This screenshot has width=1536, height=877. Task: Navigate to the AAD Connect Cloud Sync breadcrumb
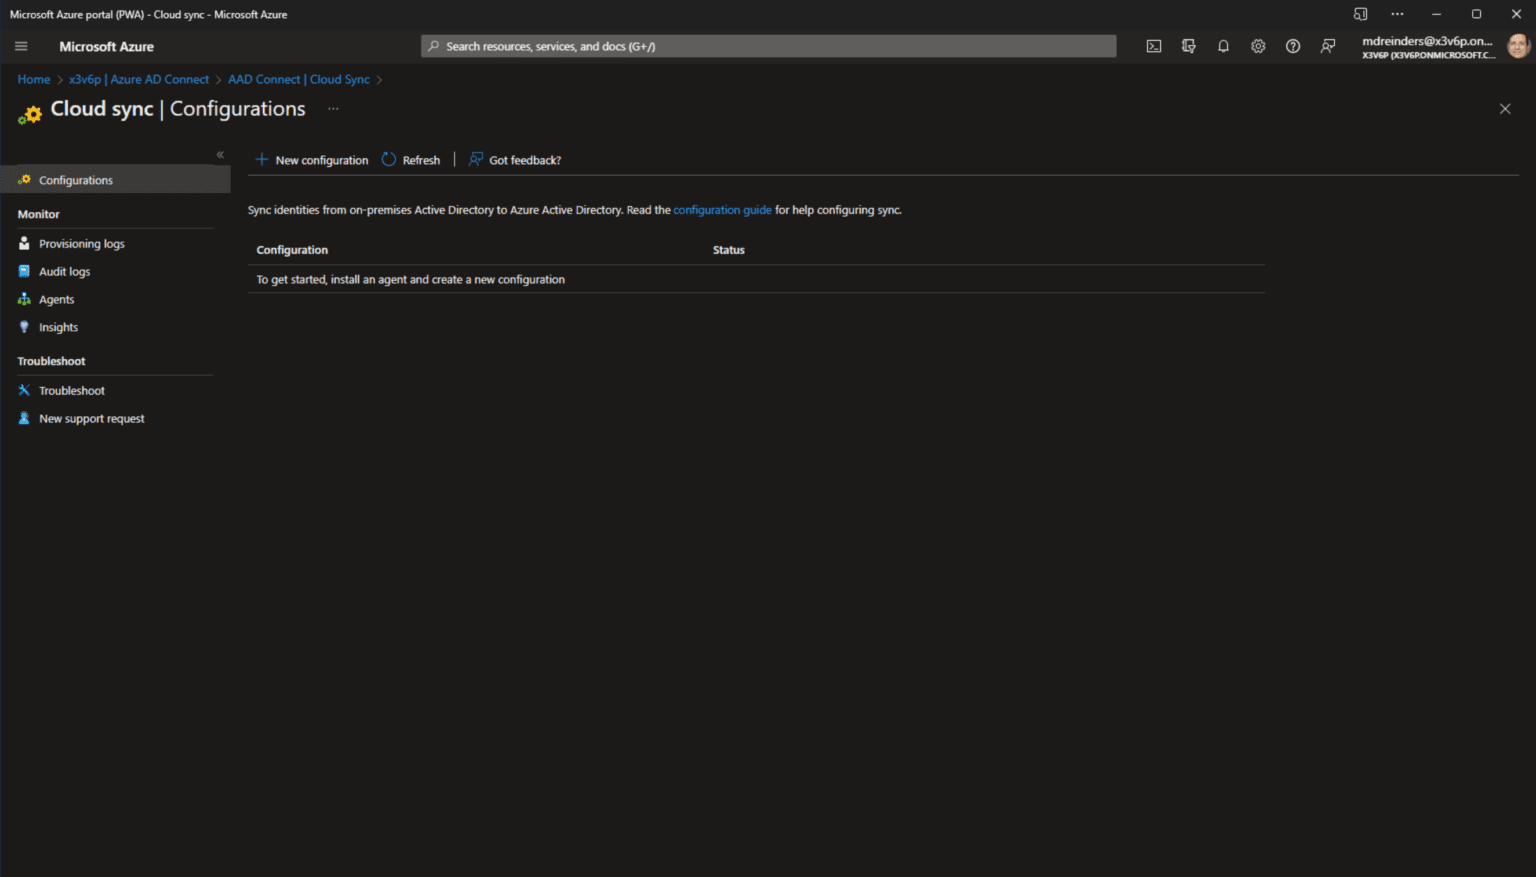298,79
